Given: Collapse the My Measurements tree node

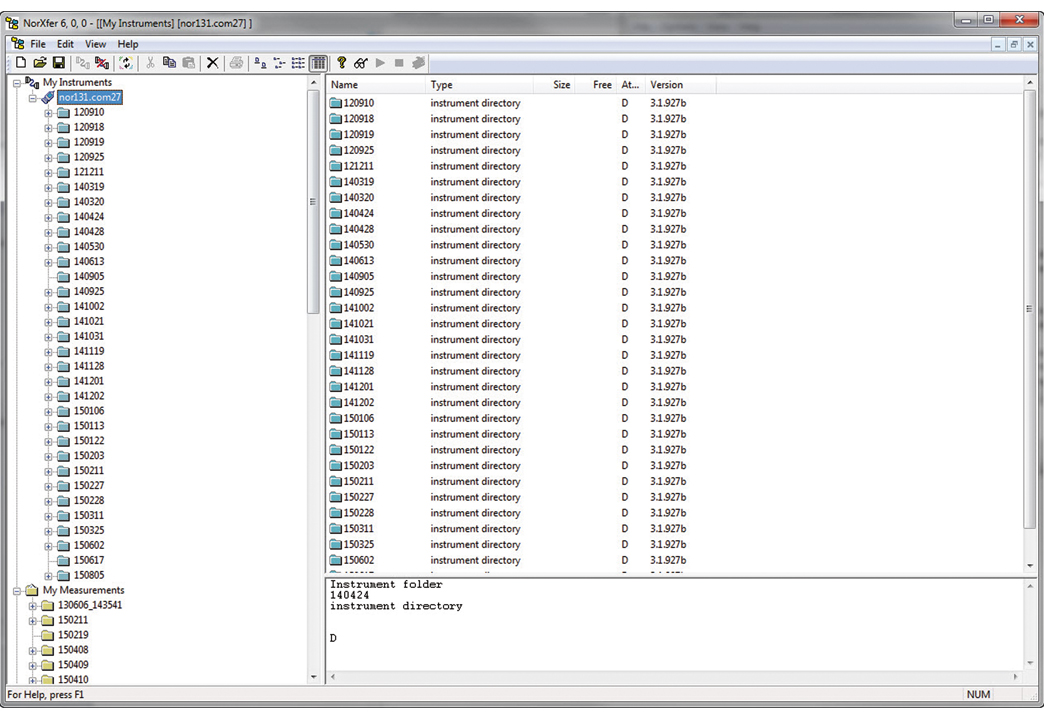Looking at the screenshot, I should [x=17, y=591].
